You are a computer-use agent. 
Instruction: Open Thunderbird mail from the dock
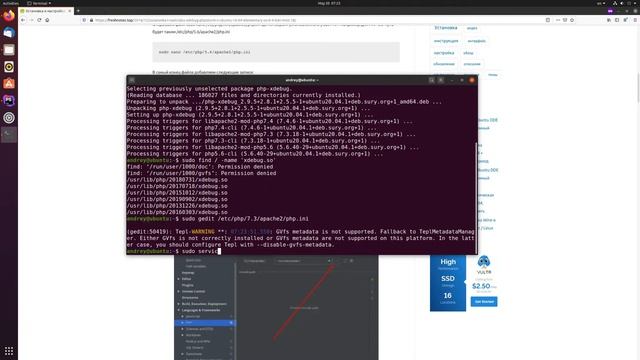(x=9, y=33)
